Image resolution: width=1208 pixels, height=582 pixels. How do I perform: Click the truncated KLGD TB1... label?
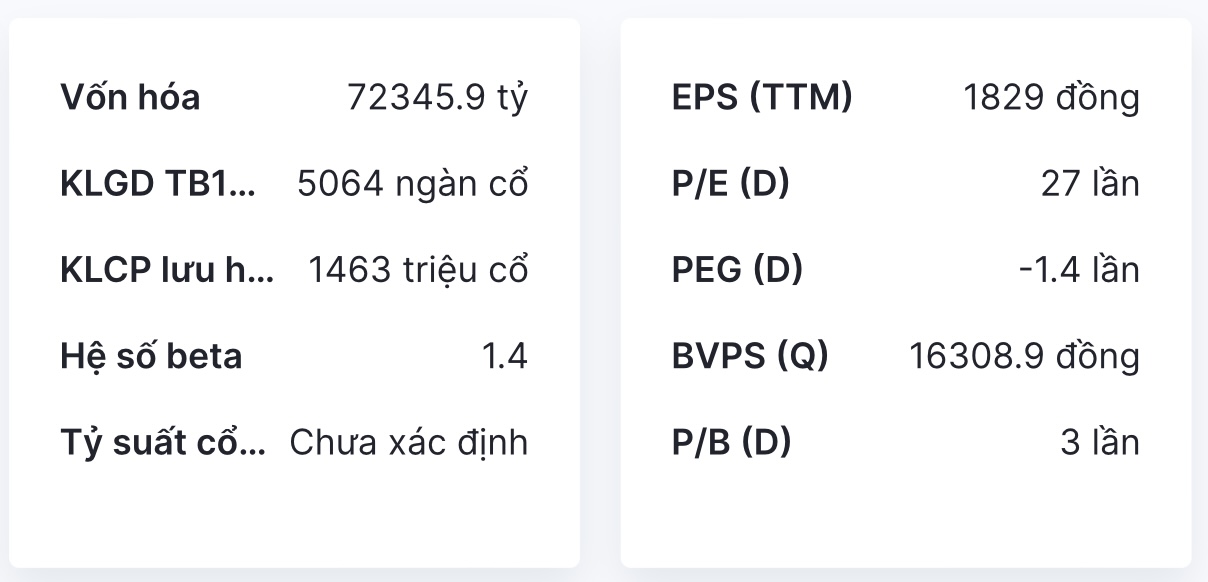[x=157, y=184]
